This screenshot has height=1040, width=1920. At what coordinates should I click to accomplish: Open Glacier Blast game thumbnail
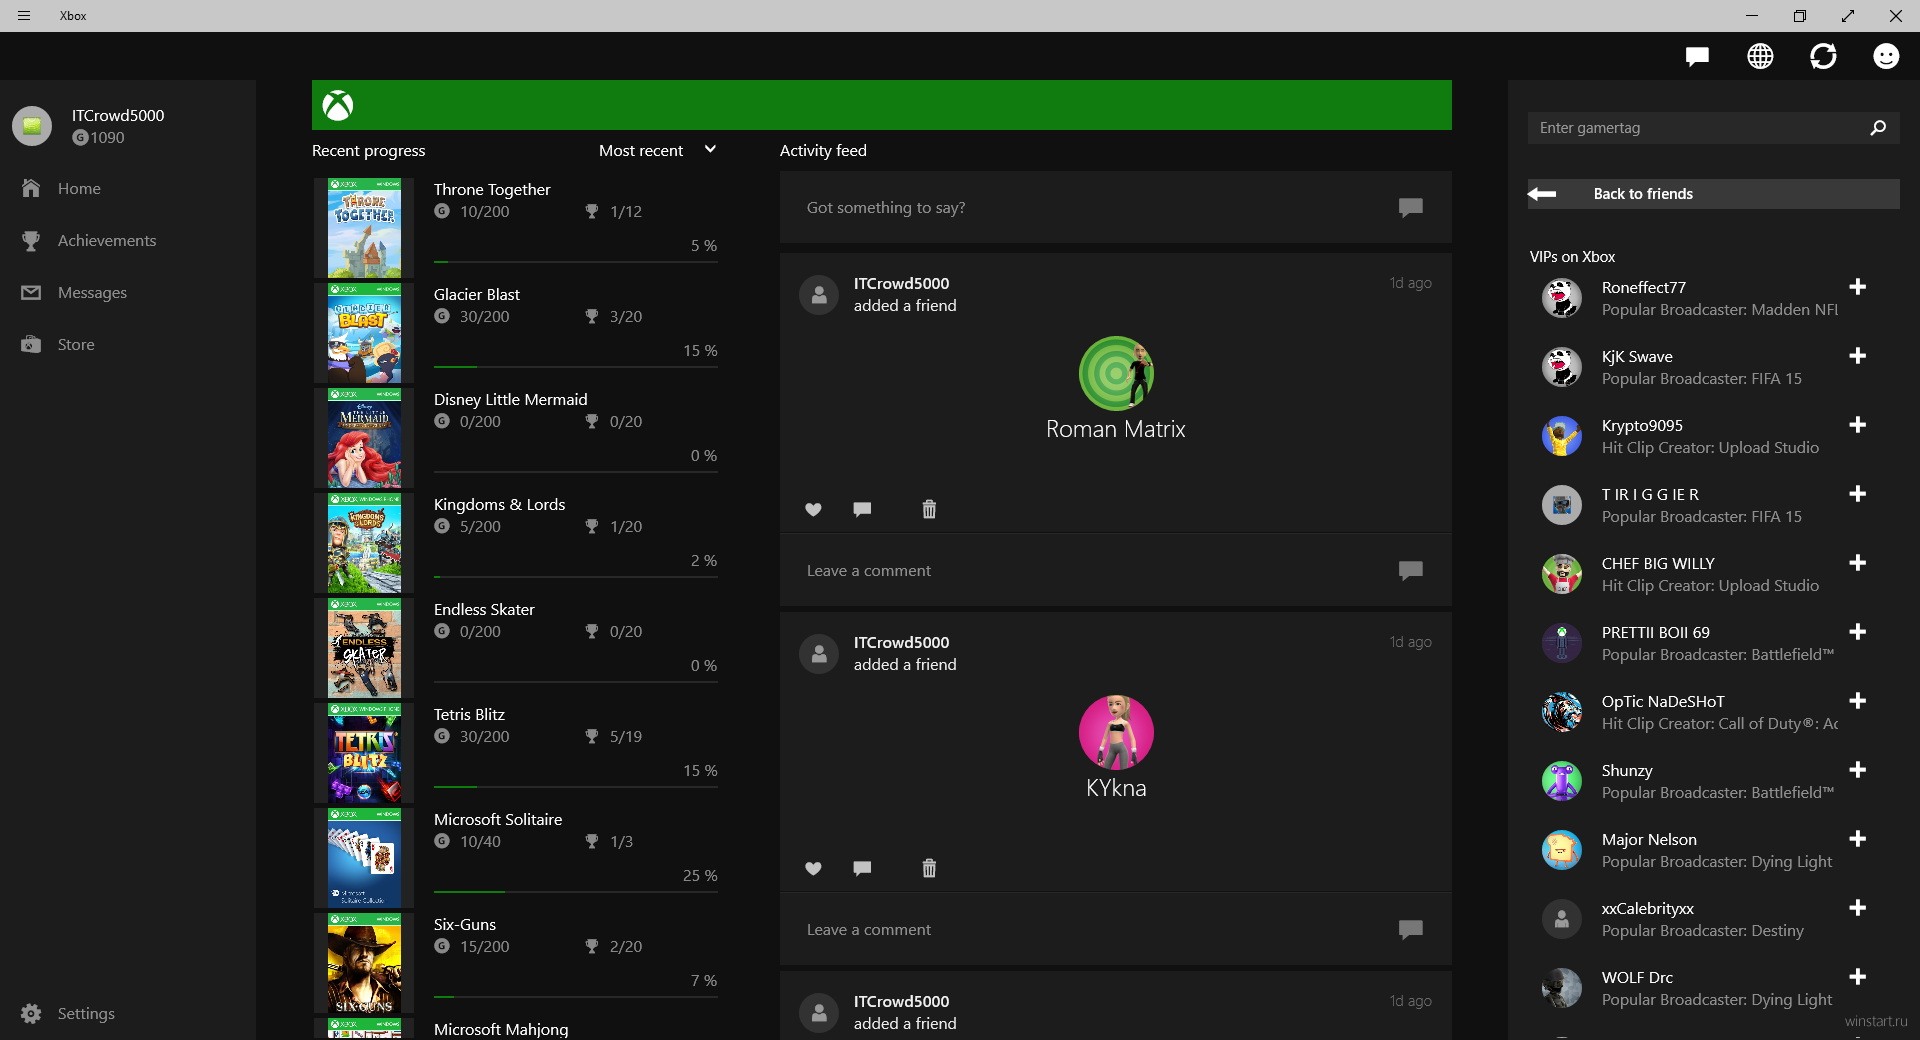364,333
